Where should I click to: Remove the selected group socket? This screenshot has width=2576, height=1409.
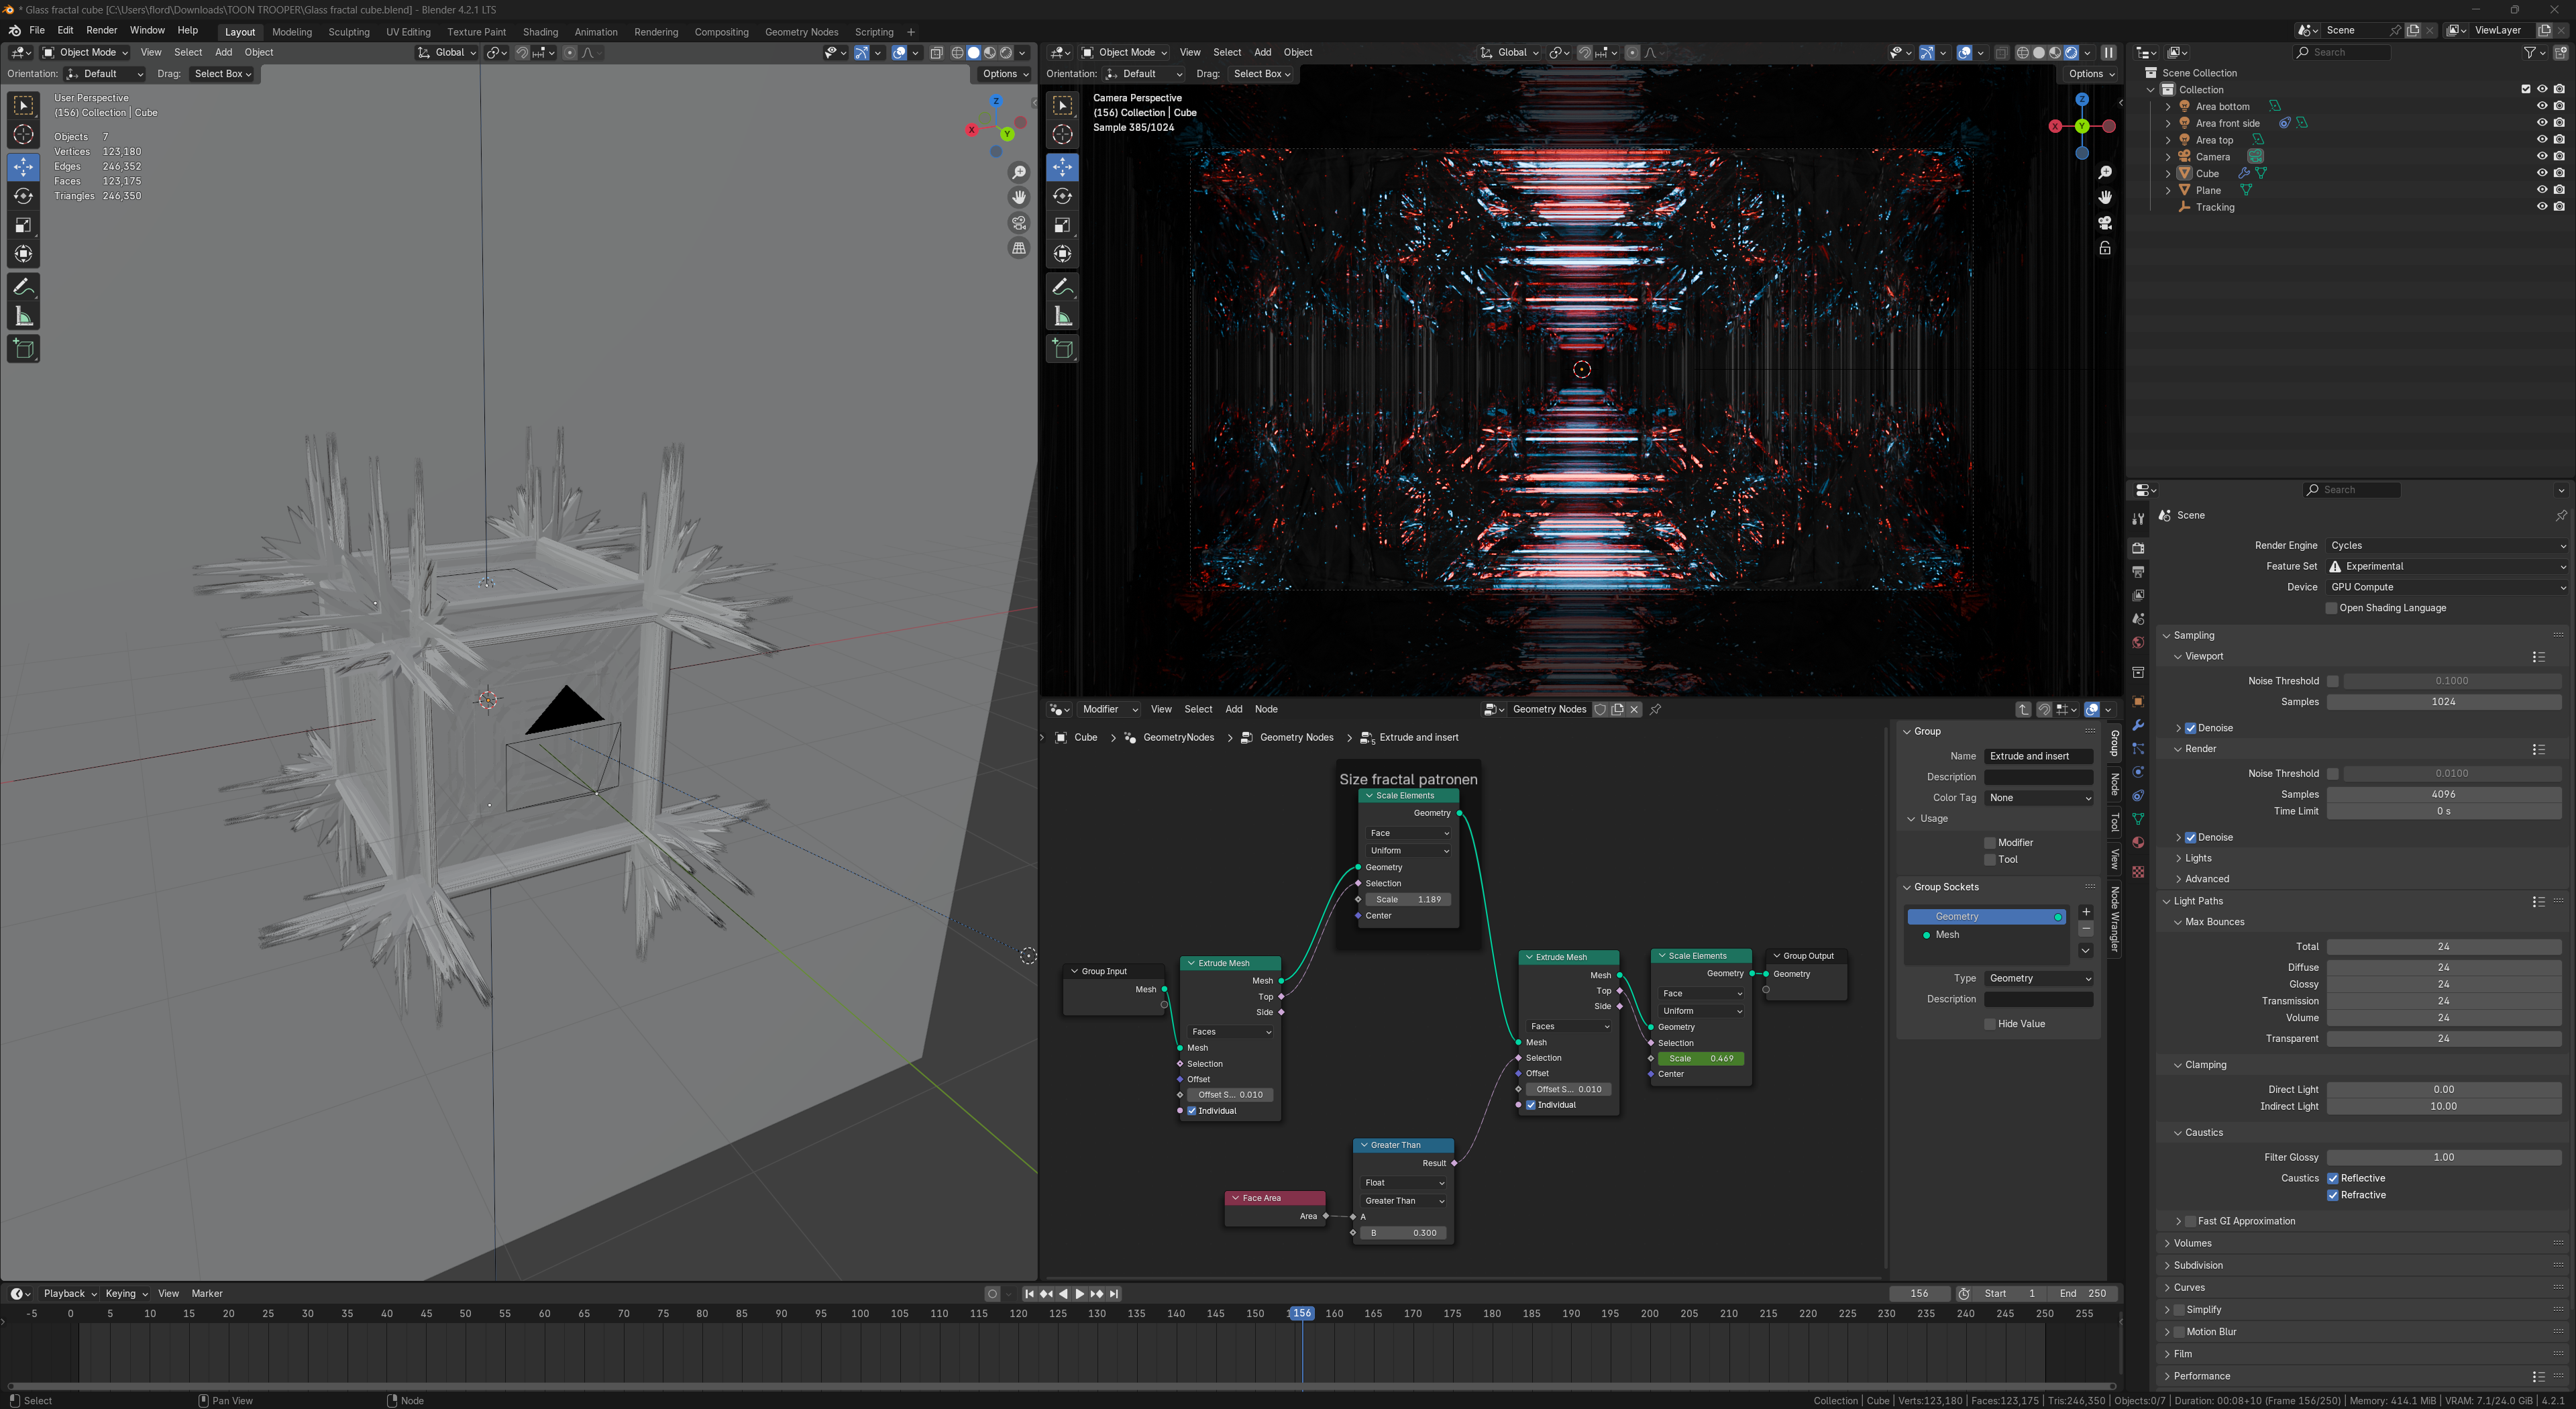point(2085,929)
